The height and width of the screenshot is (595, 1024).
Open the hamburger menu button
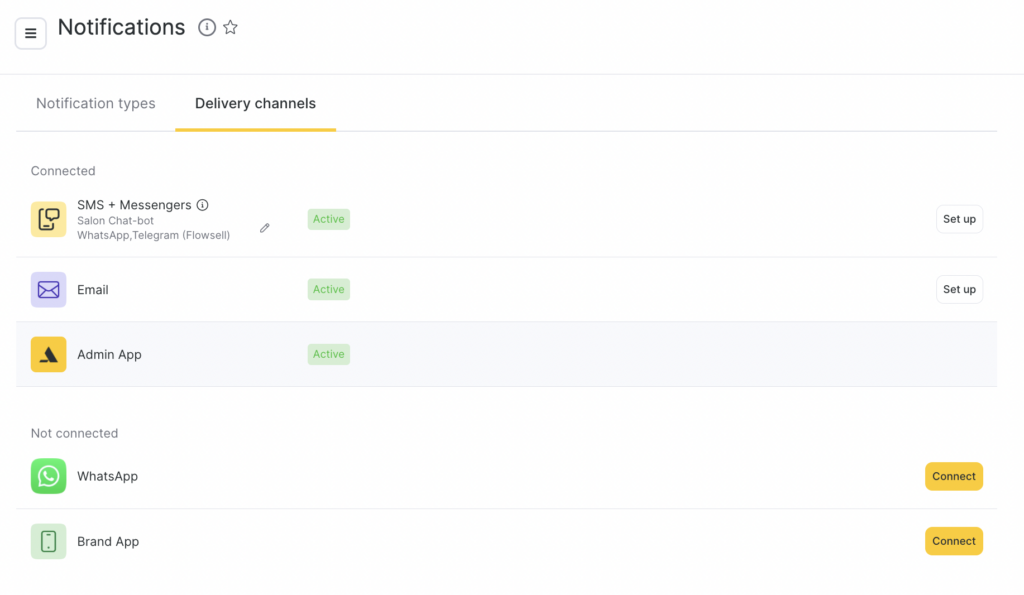coord(30,33)
